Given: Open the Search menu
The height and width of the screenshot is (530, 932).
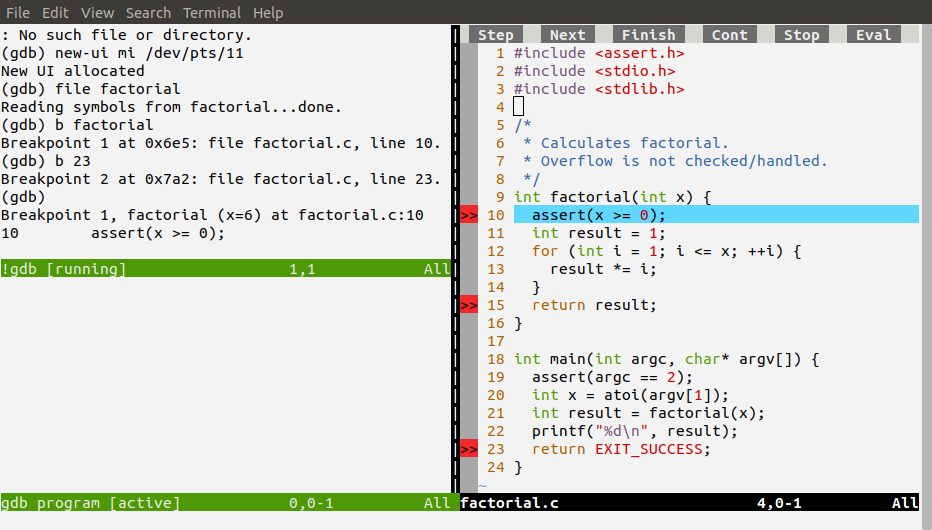Looking at the screenshot, I should tap(148, 12).
